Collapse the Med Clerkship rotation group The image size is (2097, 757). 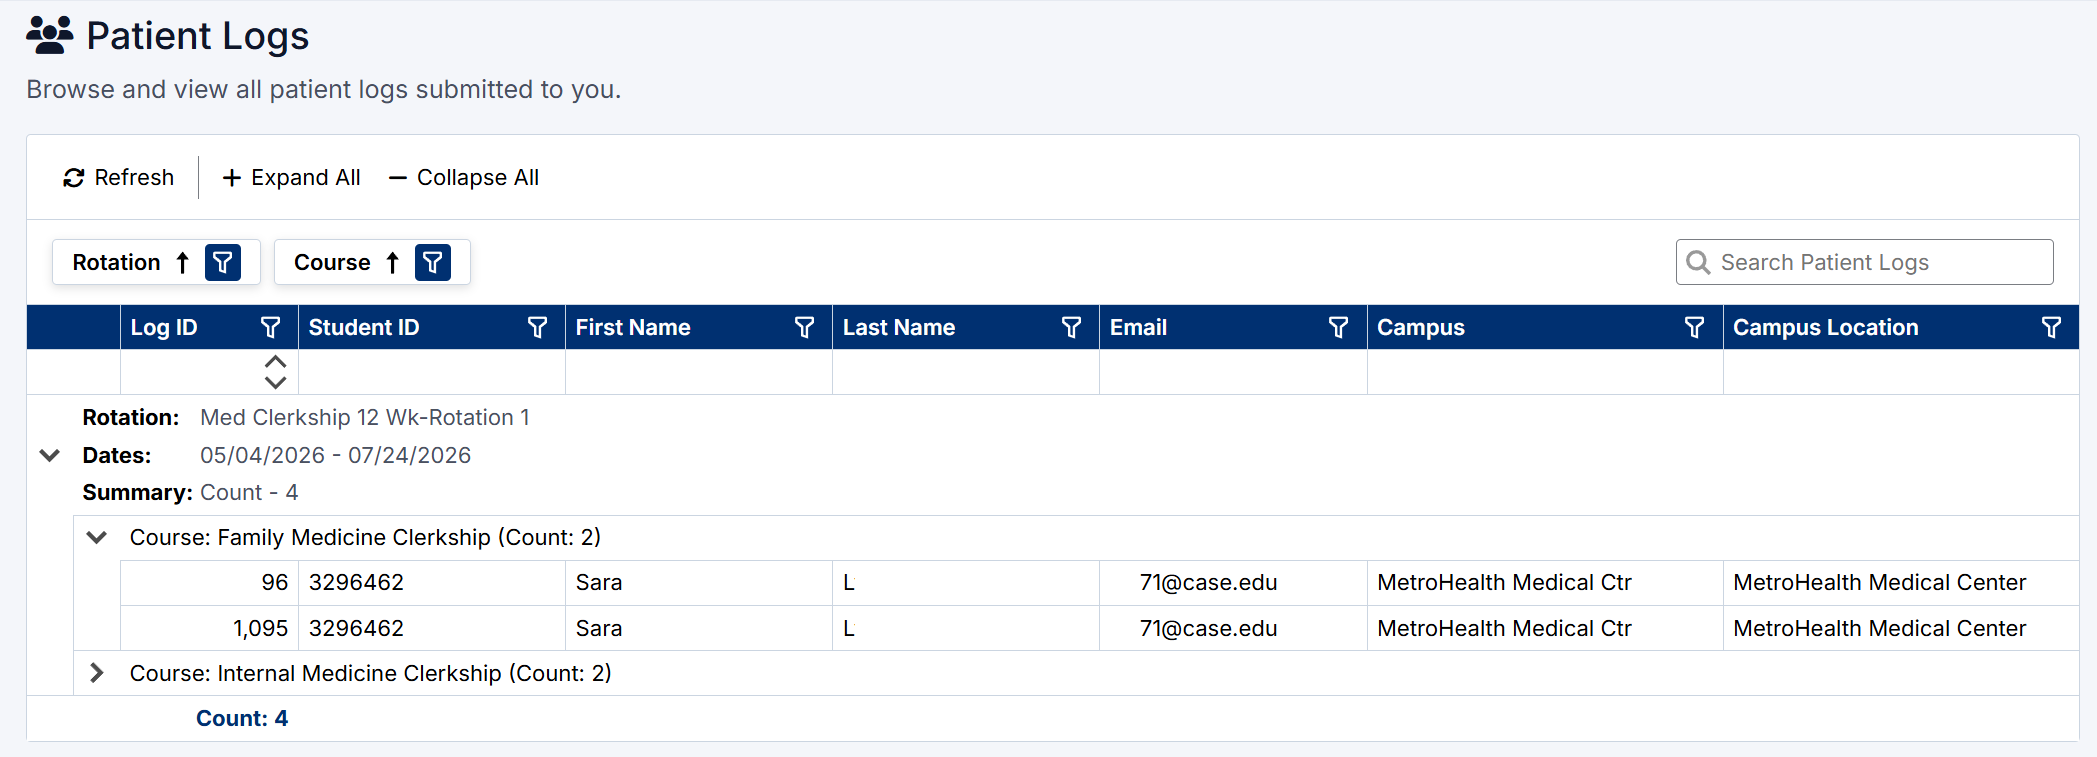pos(50,456)
